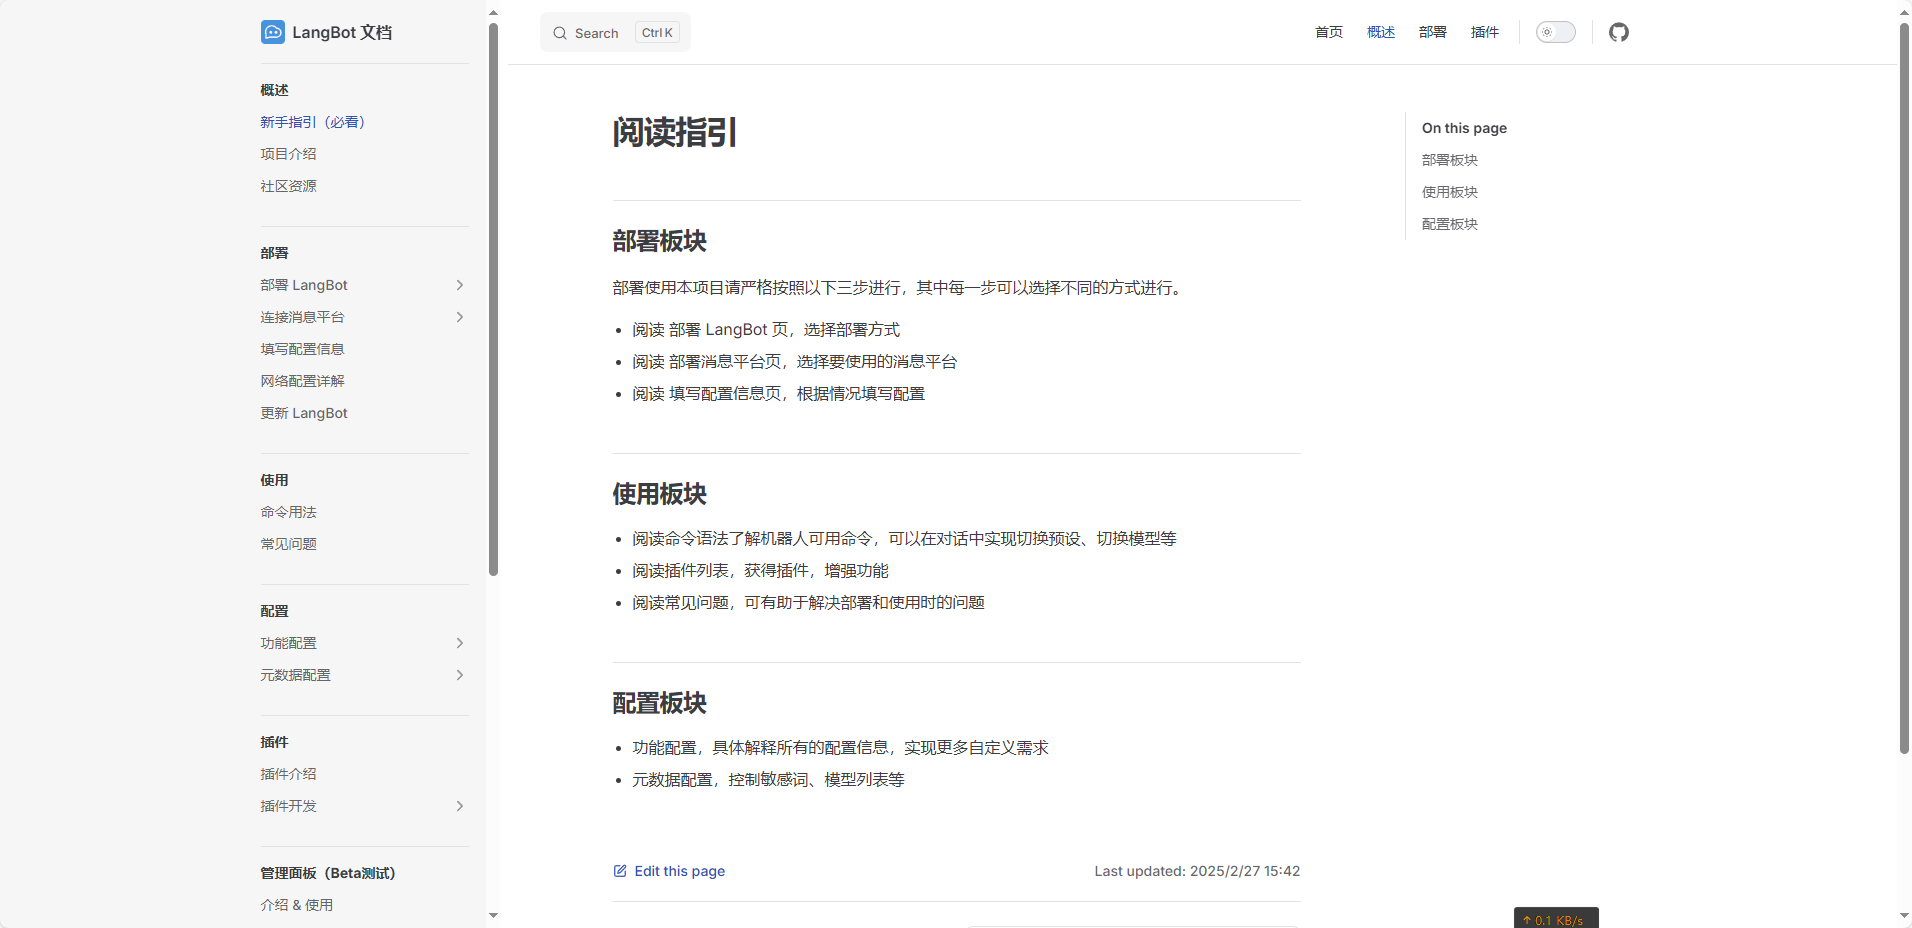The image size is (1912, 928).
Task: Open the GitHub repository icon
Action: (x=1618, y=32)
